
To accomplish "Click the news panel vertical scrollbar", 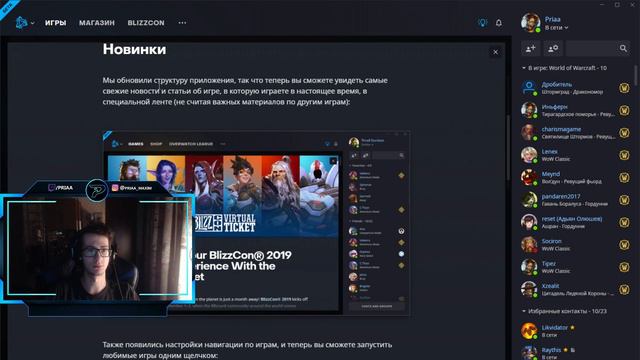I will coord(508,147).
